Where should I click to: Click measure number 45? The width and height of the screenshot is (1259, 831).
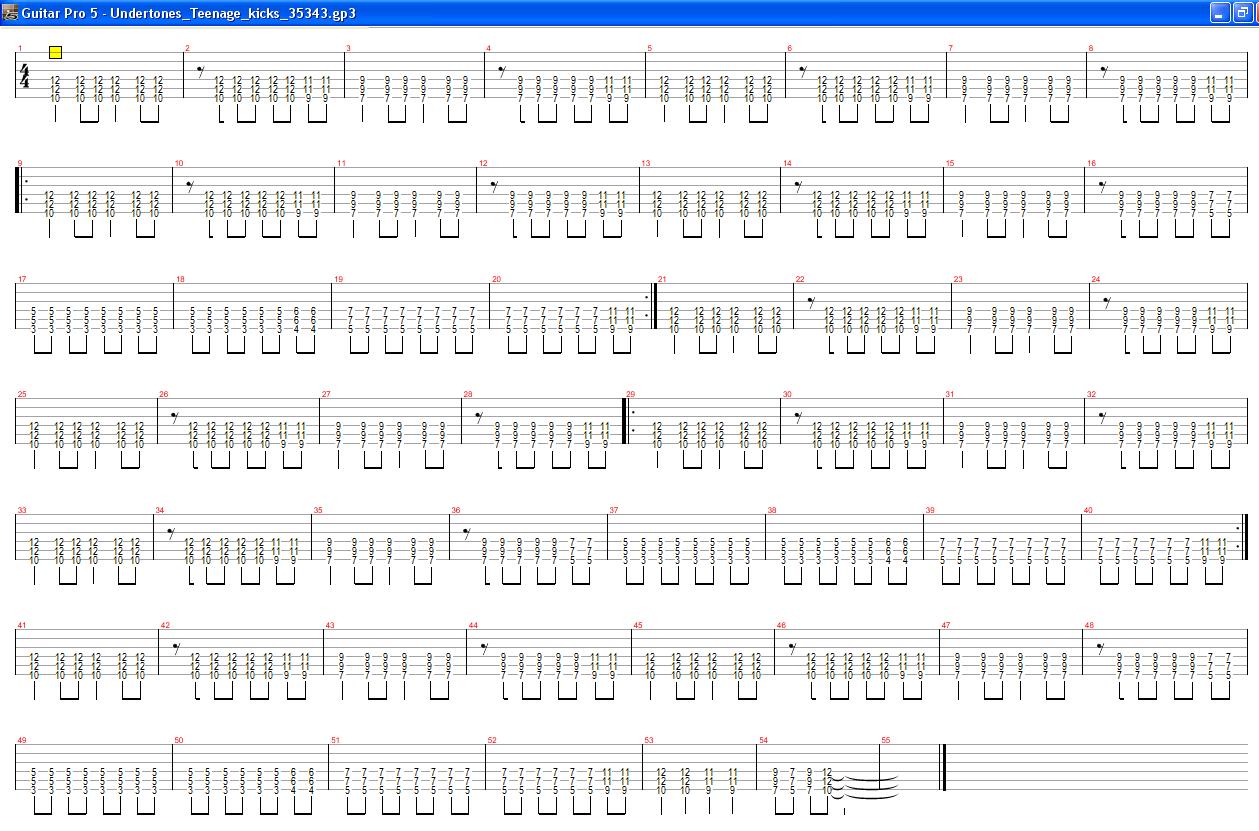point(638,625)
